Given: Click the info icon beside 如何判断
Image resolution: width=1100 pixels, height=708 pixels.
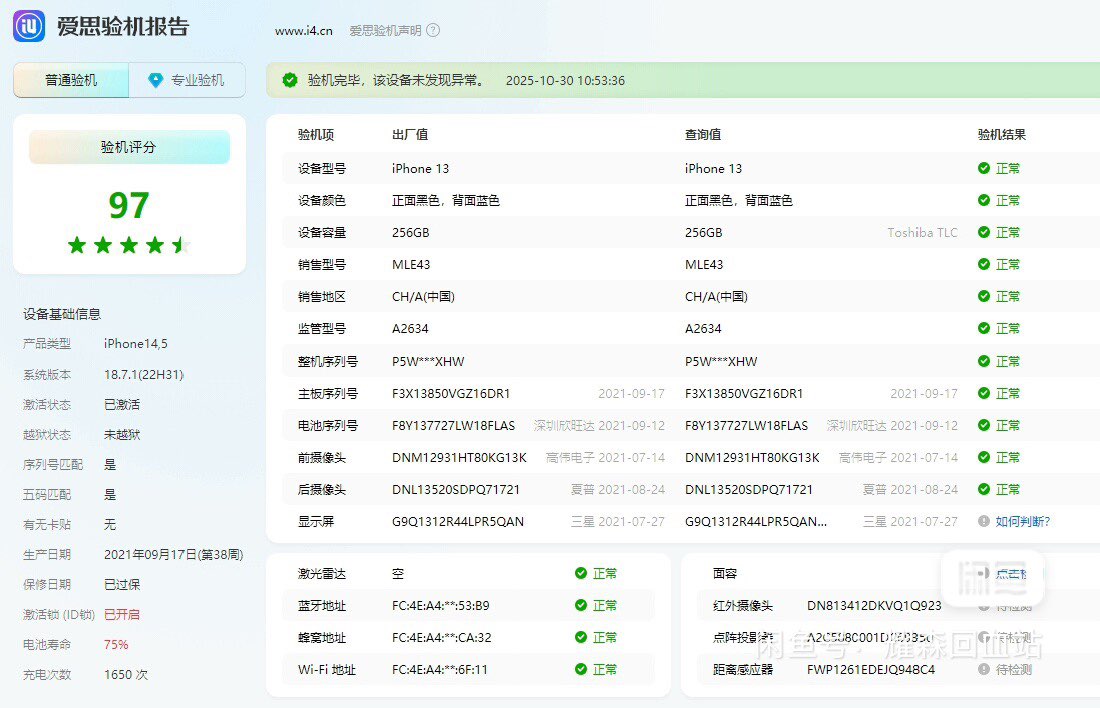Looking at the screenshot, I should click(984, 521).
